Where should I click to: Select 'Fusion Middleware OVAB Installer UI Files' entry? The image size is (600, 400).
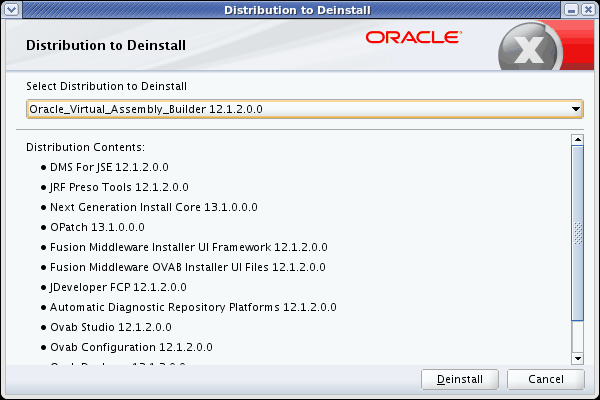click(x=188, y=267)
